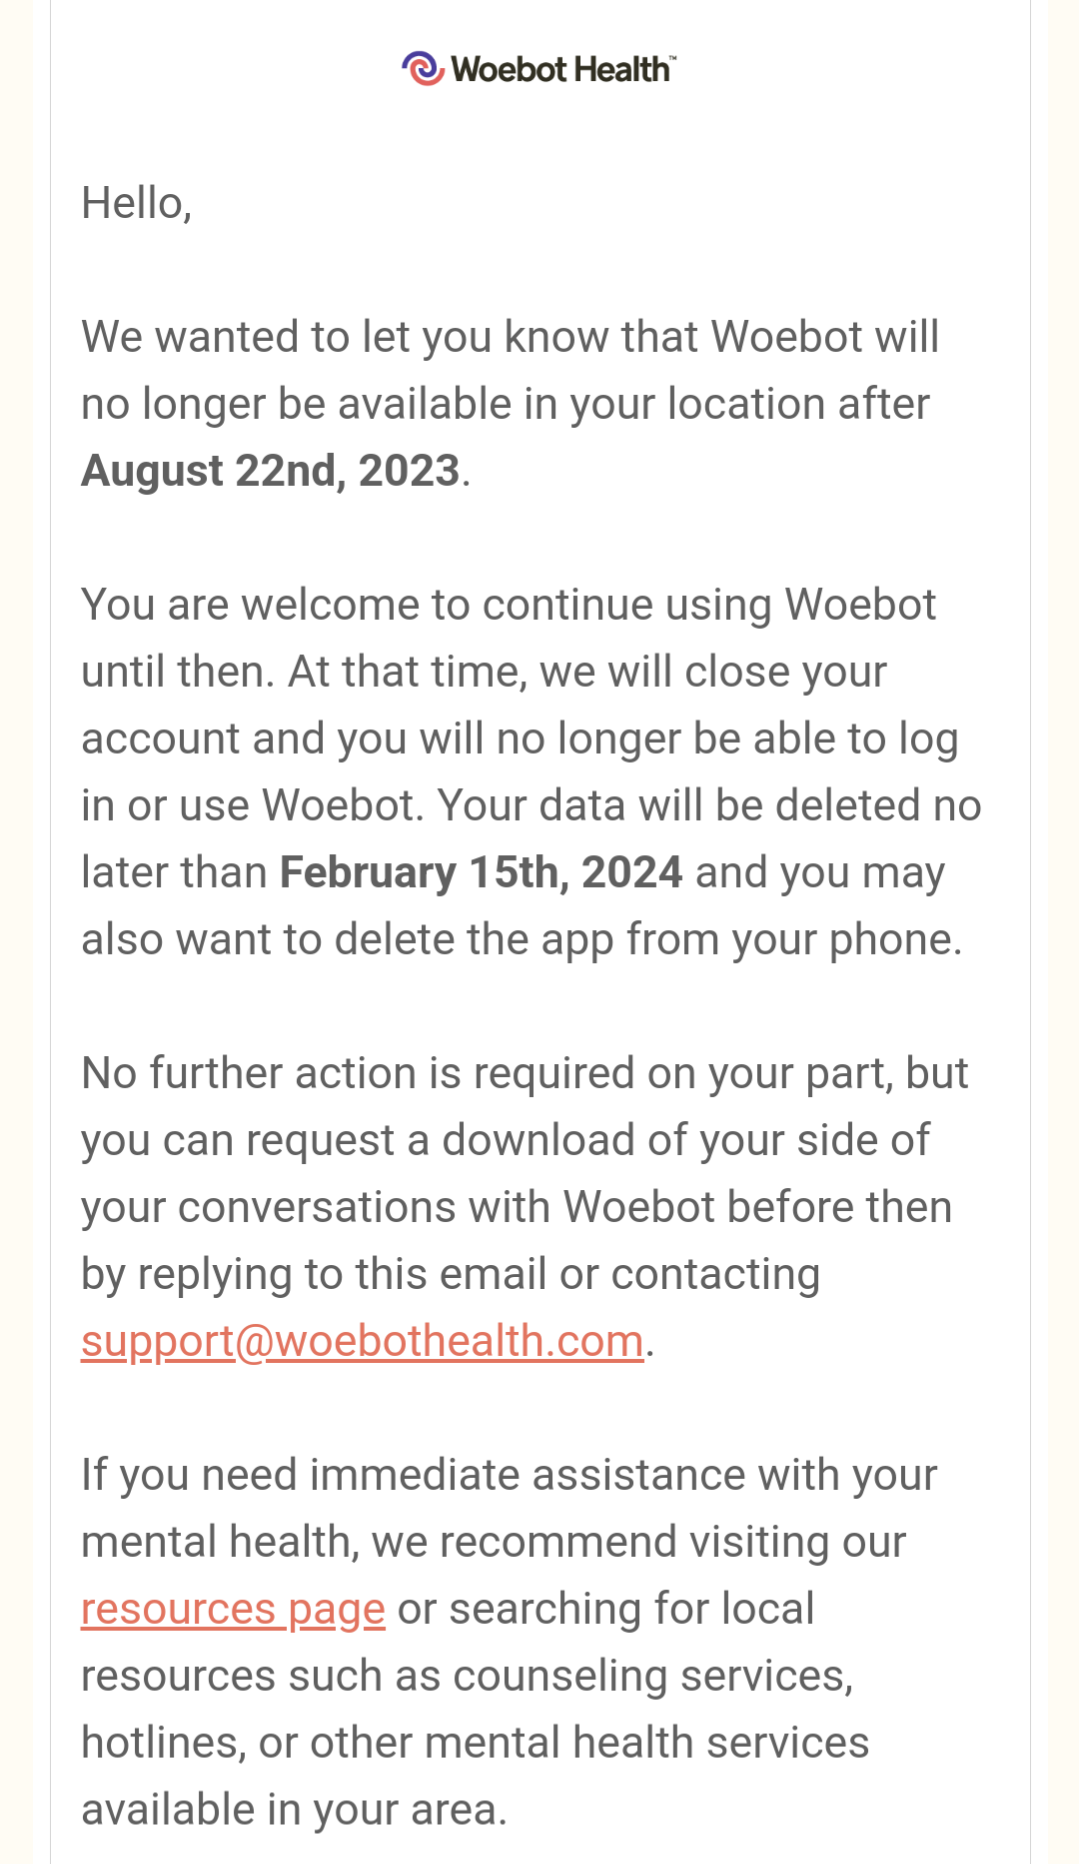This screenshot has width=1079, height=1864.
Task: Click the text "by replying to this email or contacting"
Action: pyautogui.click(x=451, y=1274)
